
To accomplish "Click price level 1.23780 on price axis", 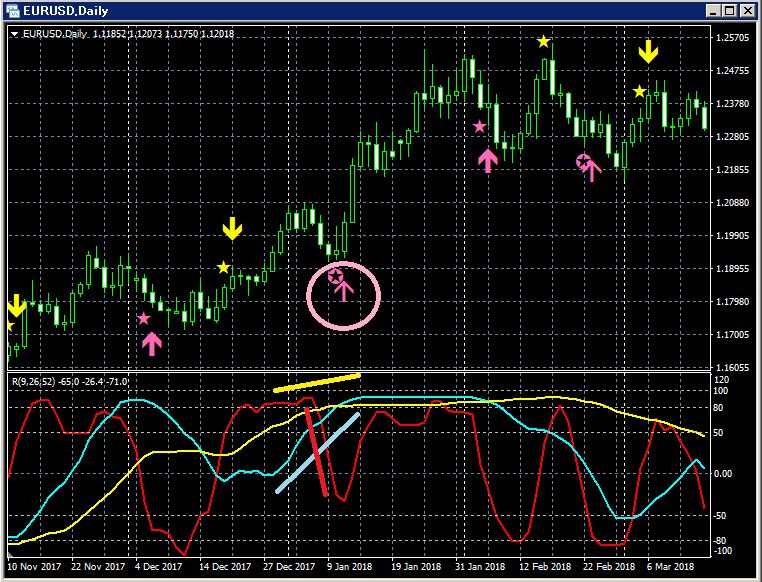I will (733, 104).
